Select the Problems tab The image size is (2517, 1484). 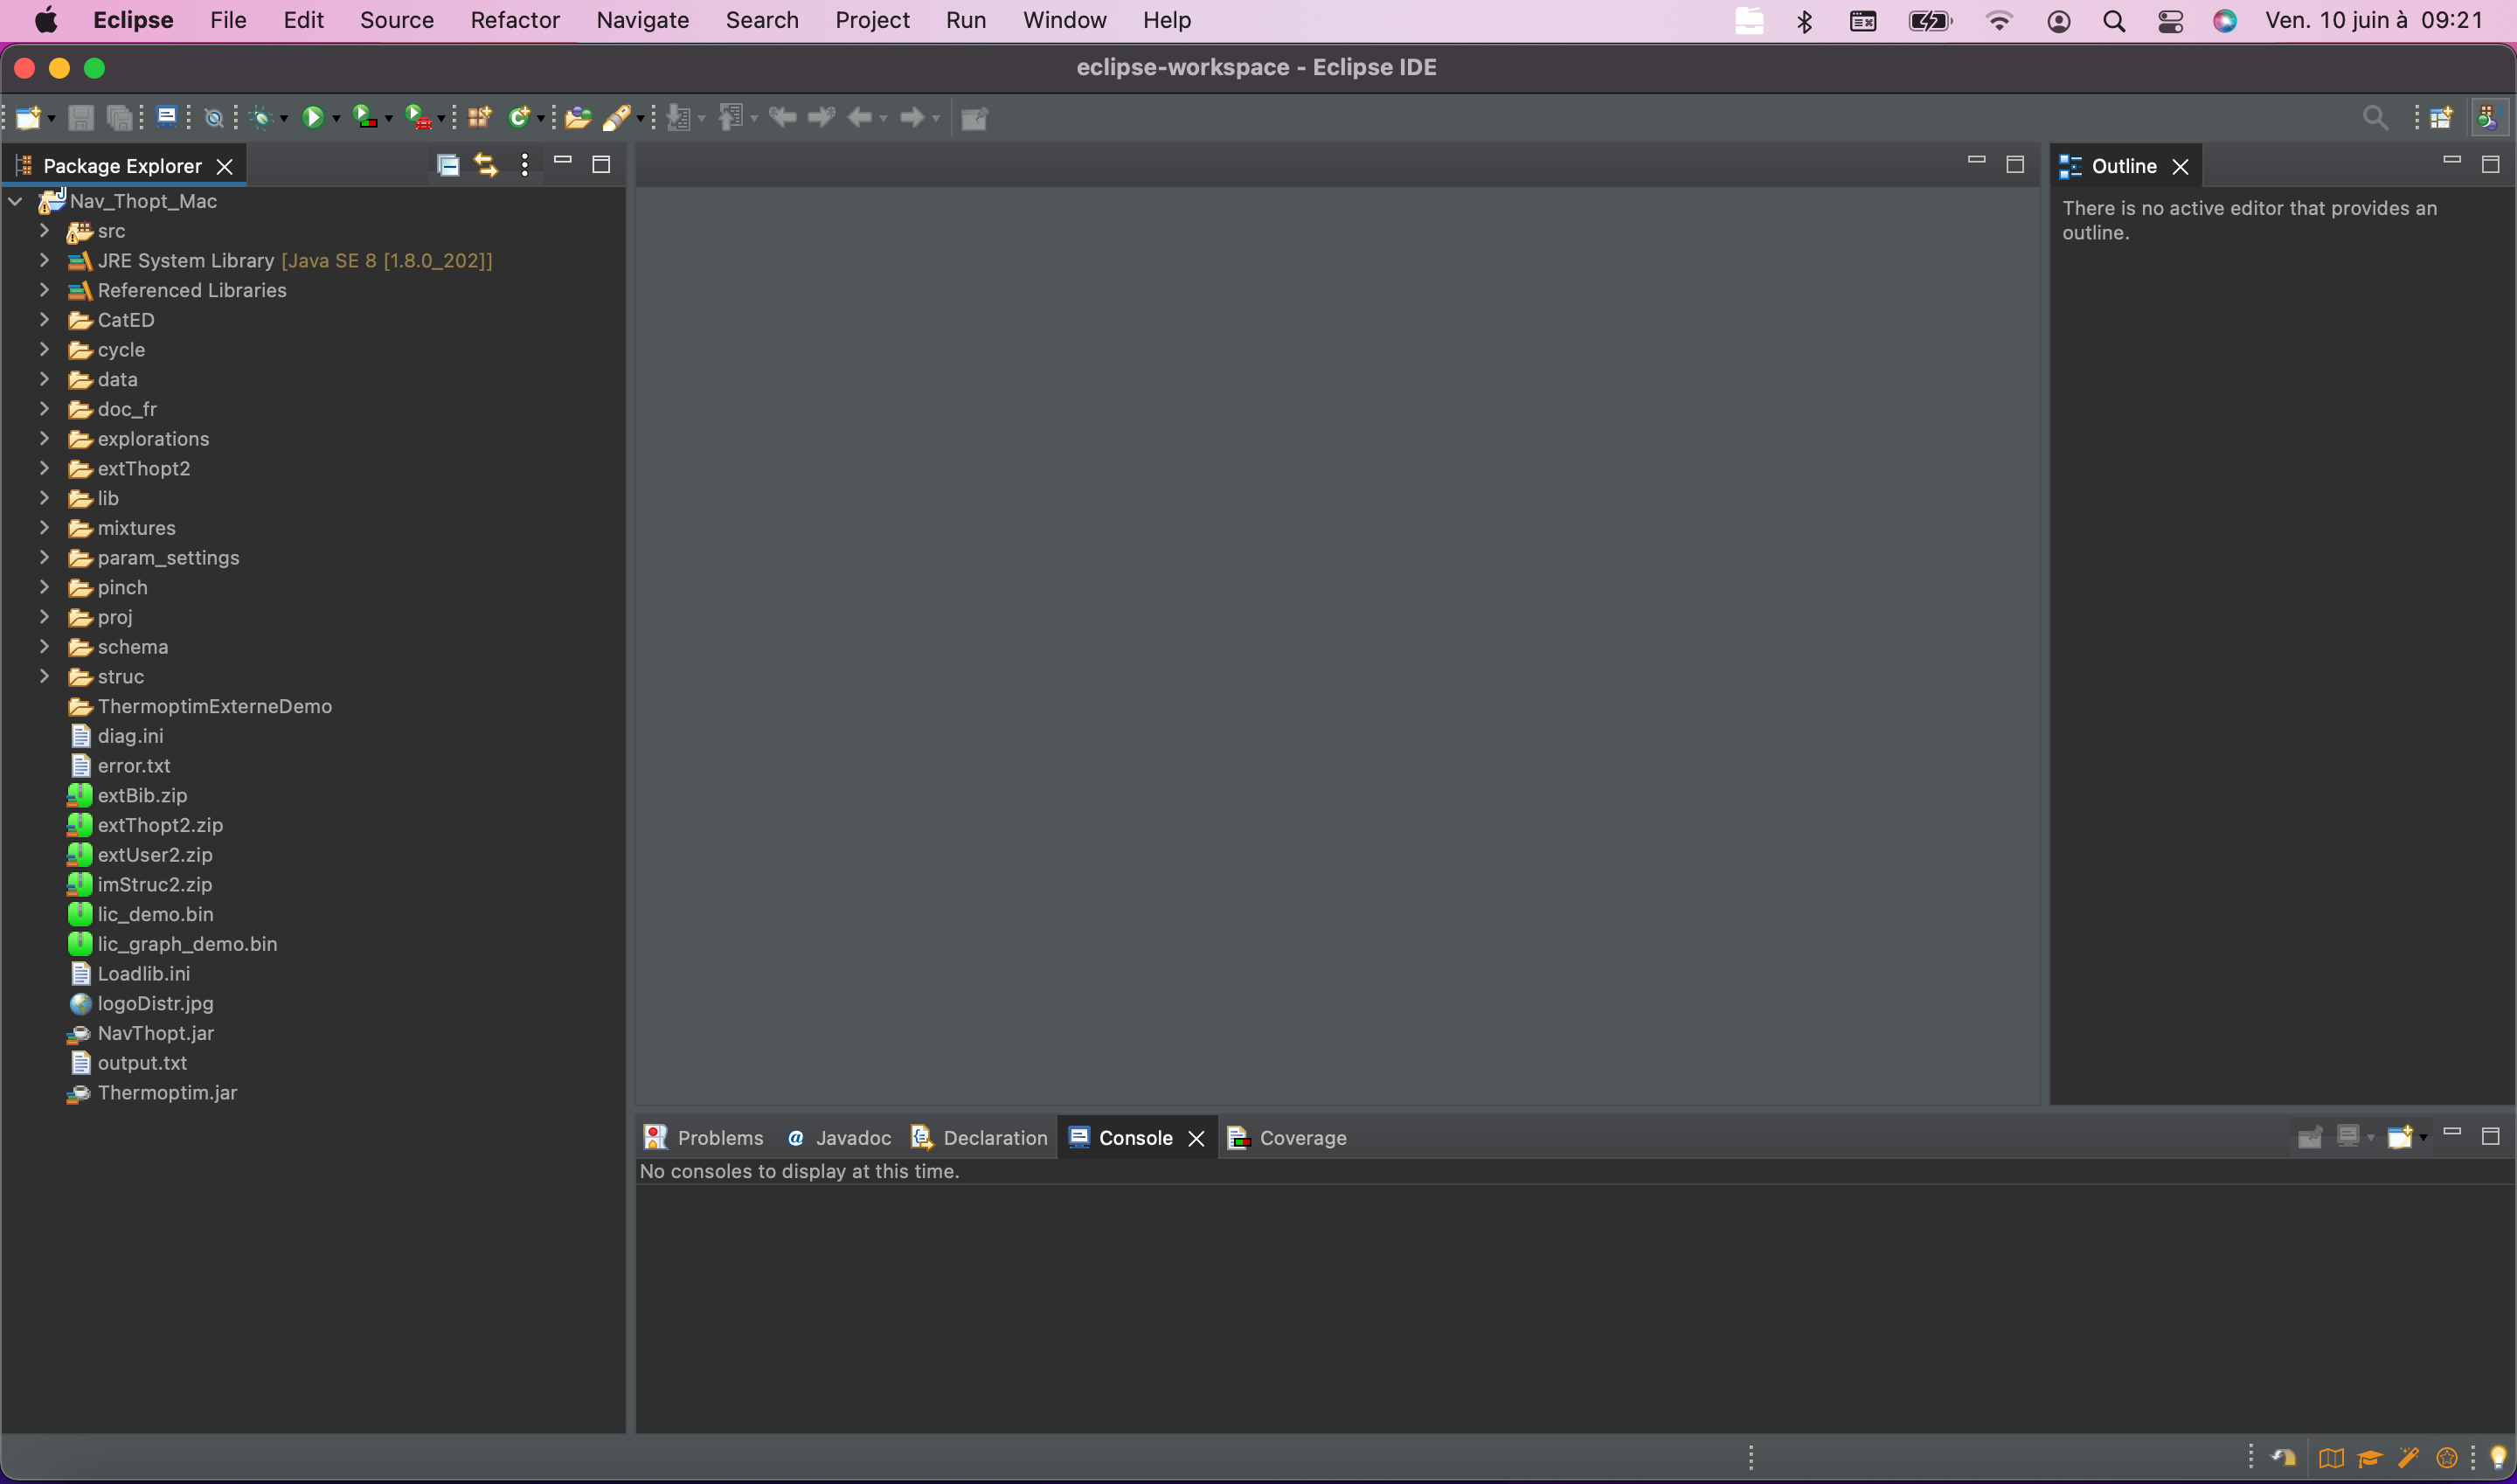click(x=721, y=1136)
